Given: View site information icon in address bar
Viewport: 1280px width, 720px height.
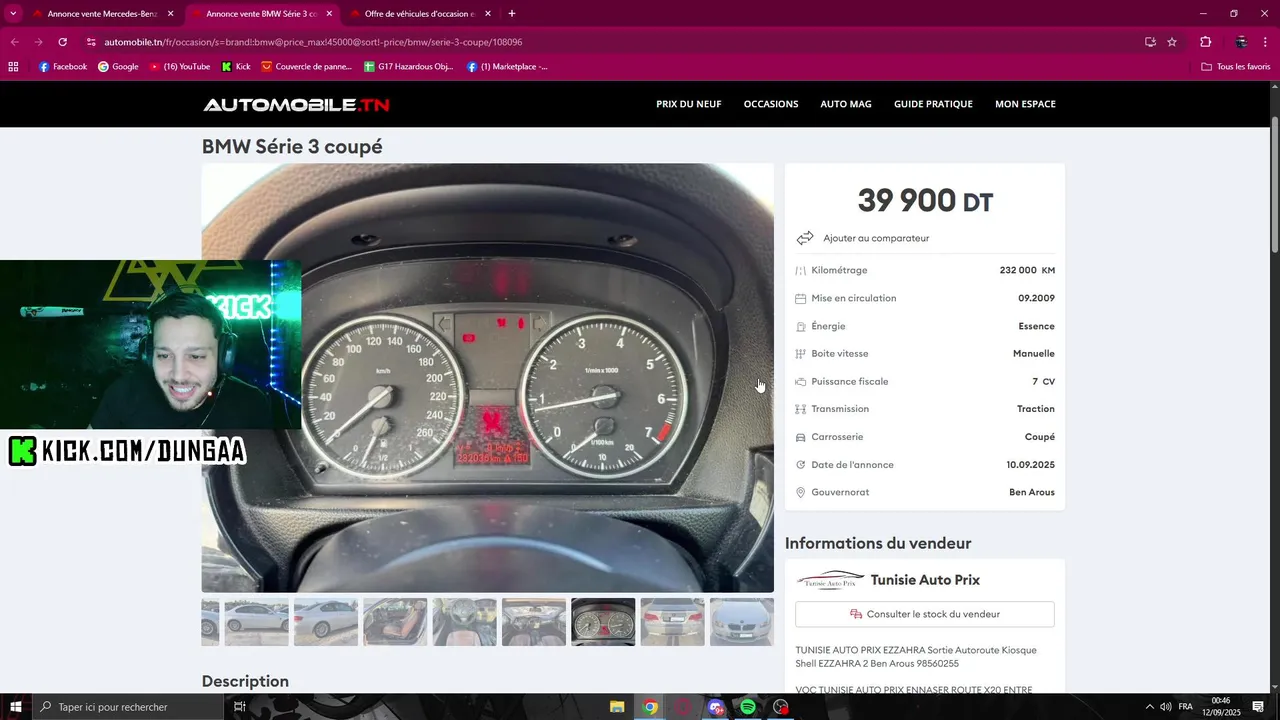Looking at the screenshot, I should tap(91, 42).
